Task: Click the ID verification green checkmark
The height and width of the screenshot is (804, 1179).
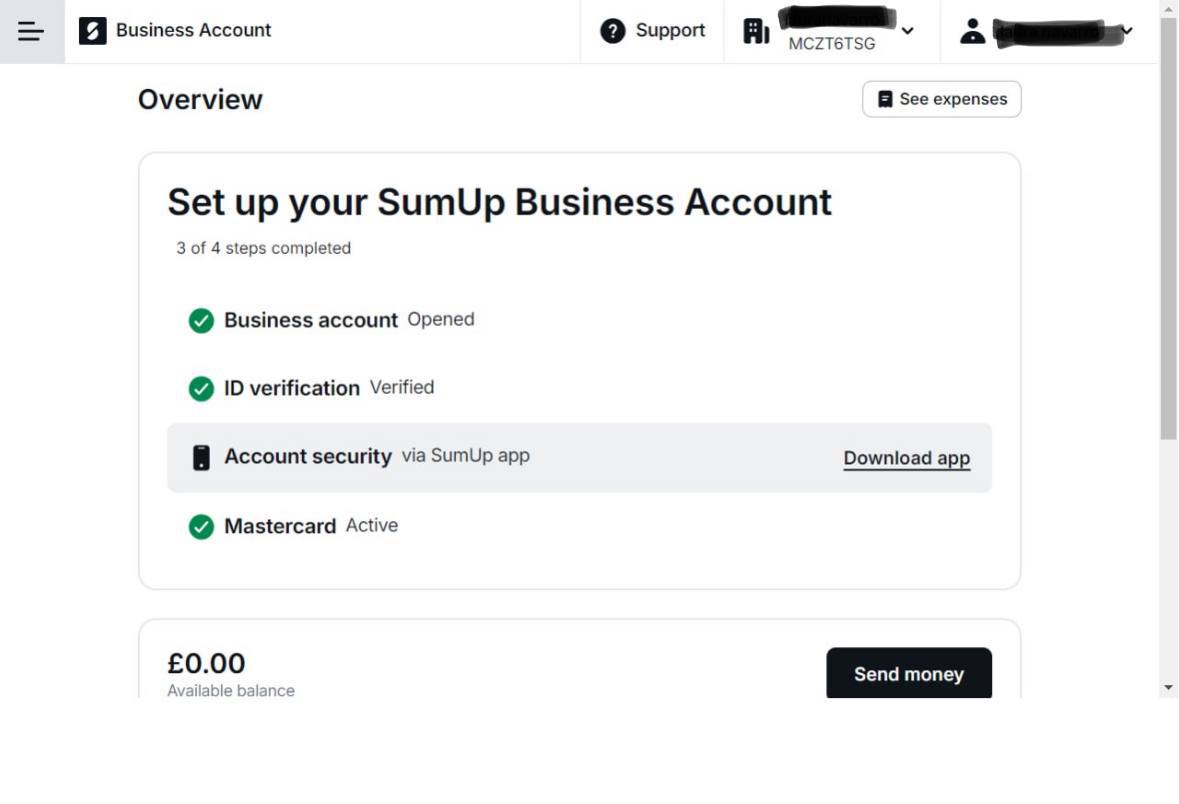Action: pos(201,388)
